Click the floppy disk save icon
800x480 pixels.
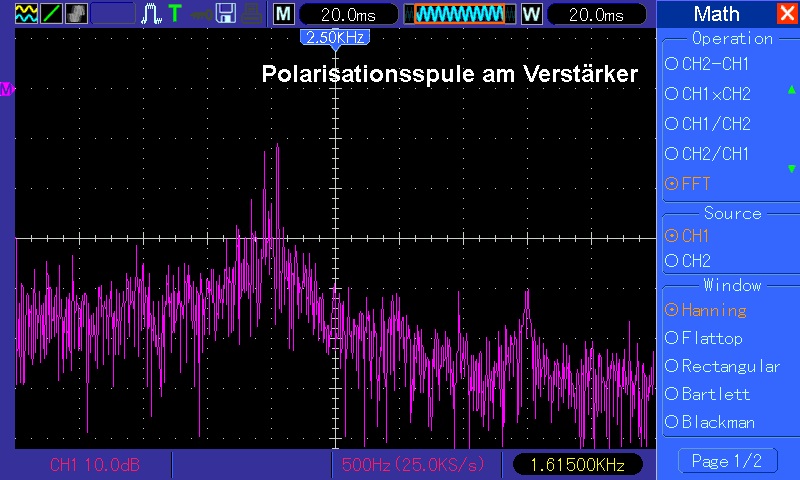pos(226,14)
